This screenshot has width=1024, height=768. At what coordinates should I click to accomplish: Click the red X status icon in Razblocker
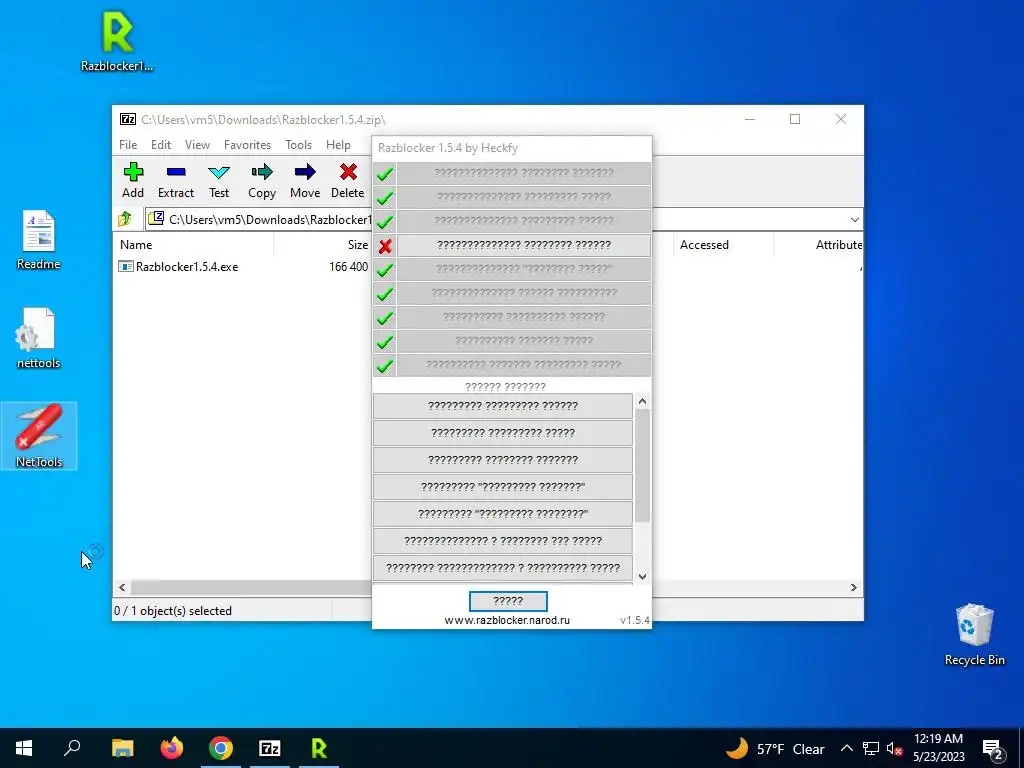click(385, 246)
